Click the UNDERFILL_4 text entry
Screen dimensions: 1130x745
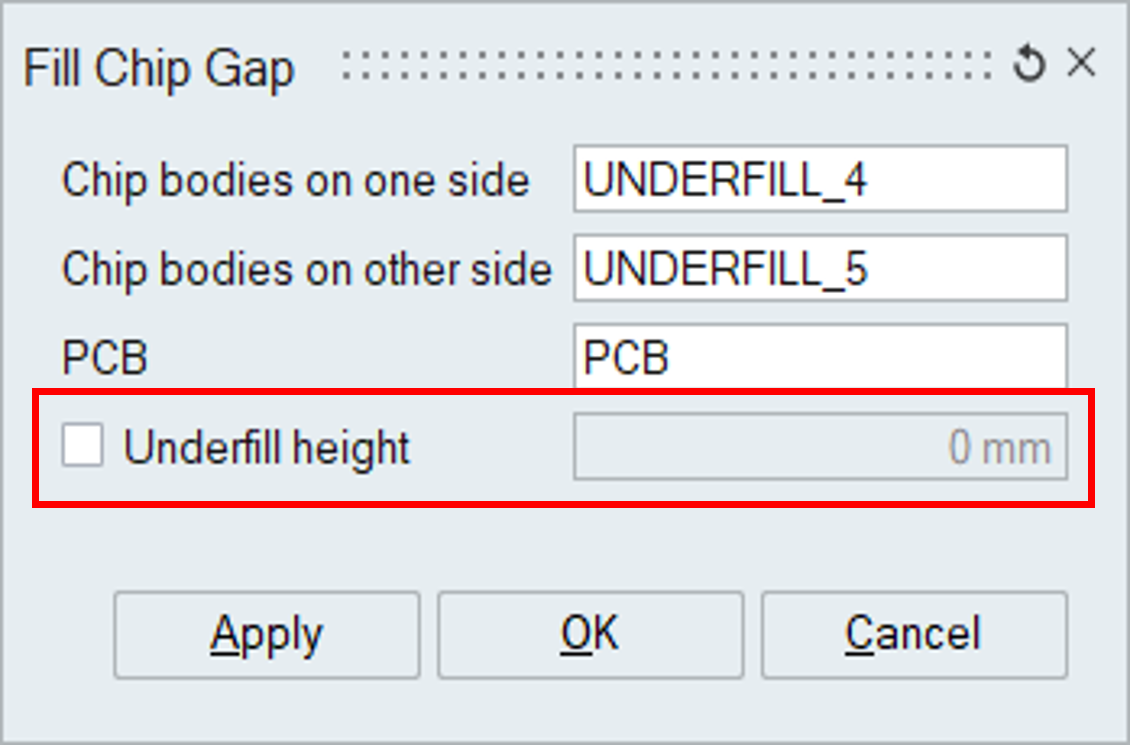(x=725, y=180)
